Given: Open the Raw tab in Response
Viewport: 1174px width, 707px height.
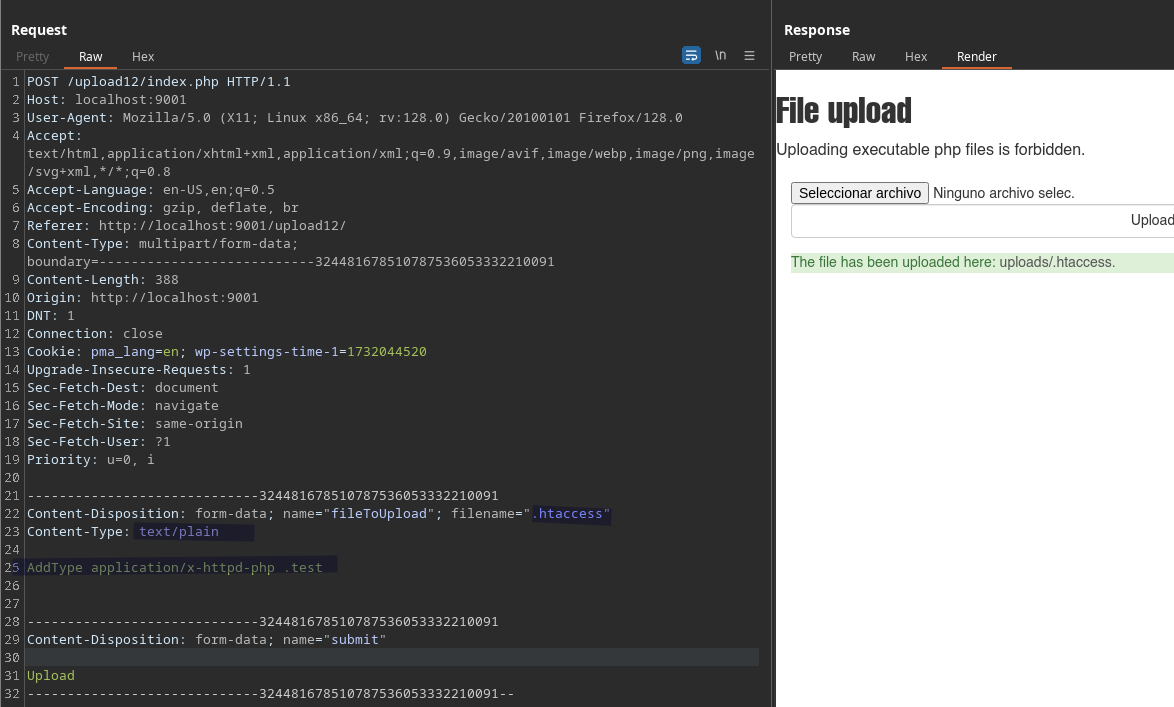Looking at the screenshot, I should coord(863,57).
